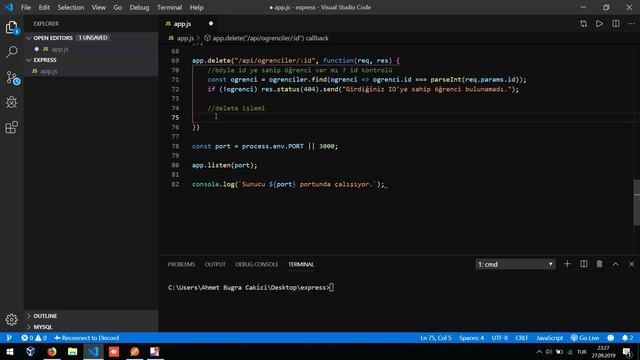
Task: Show hidden system tray icons chevron
Action: tap(539, 351)
